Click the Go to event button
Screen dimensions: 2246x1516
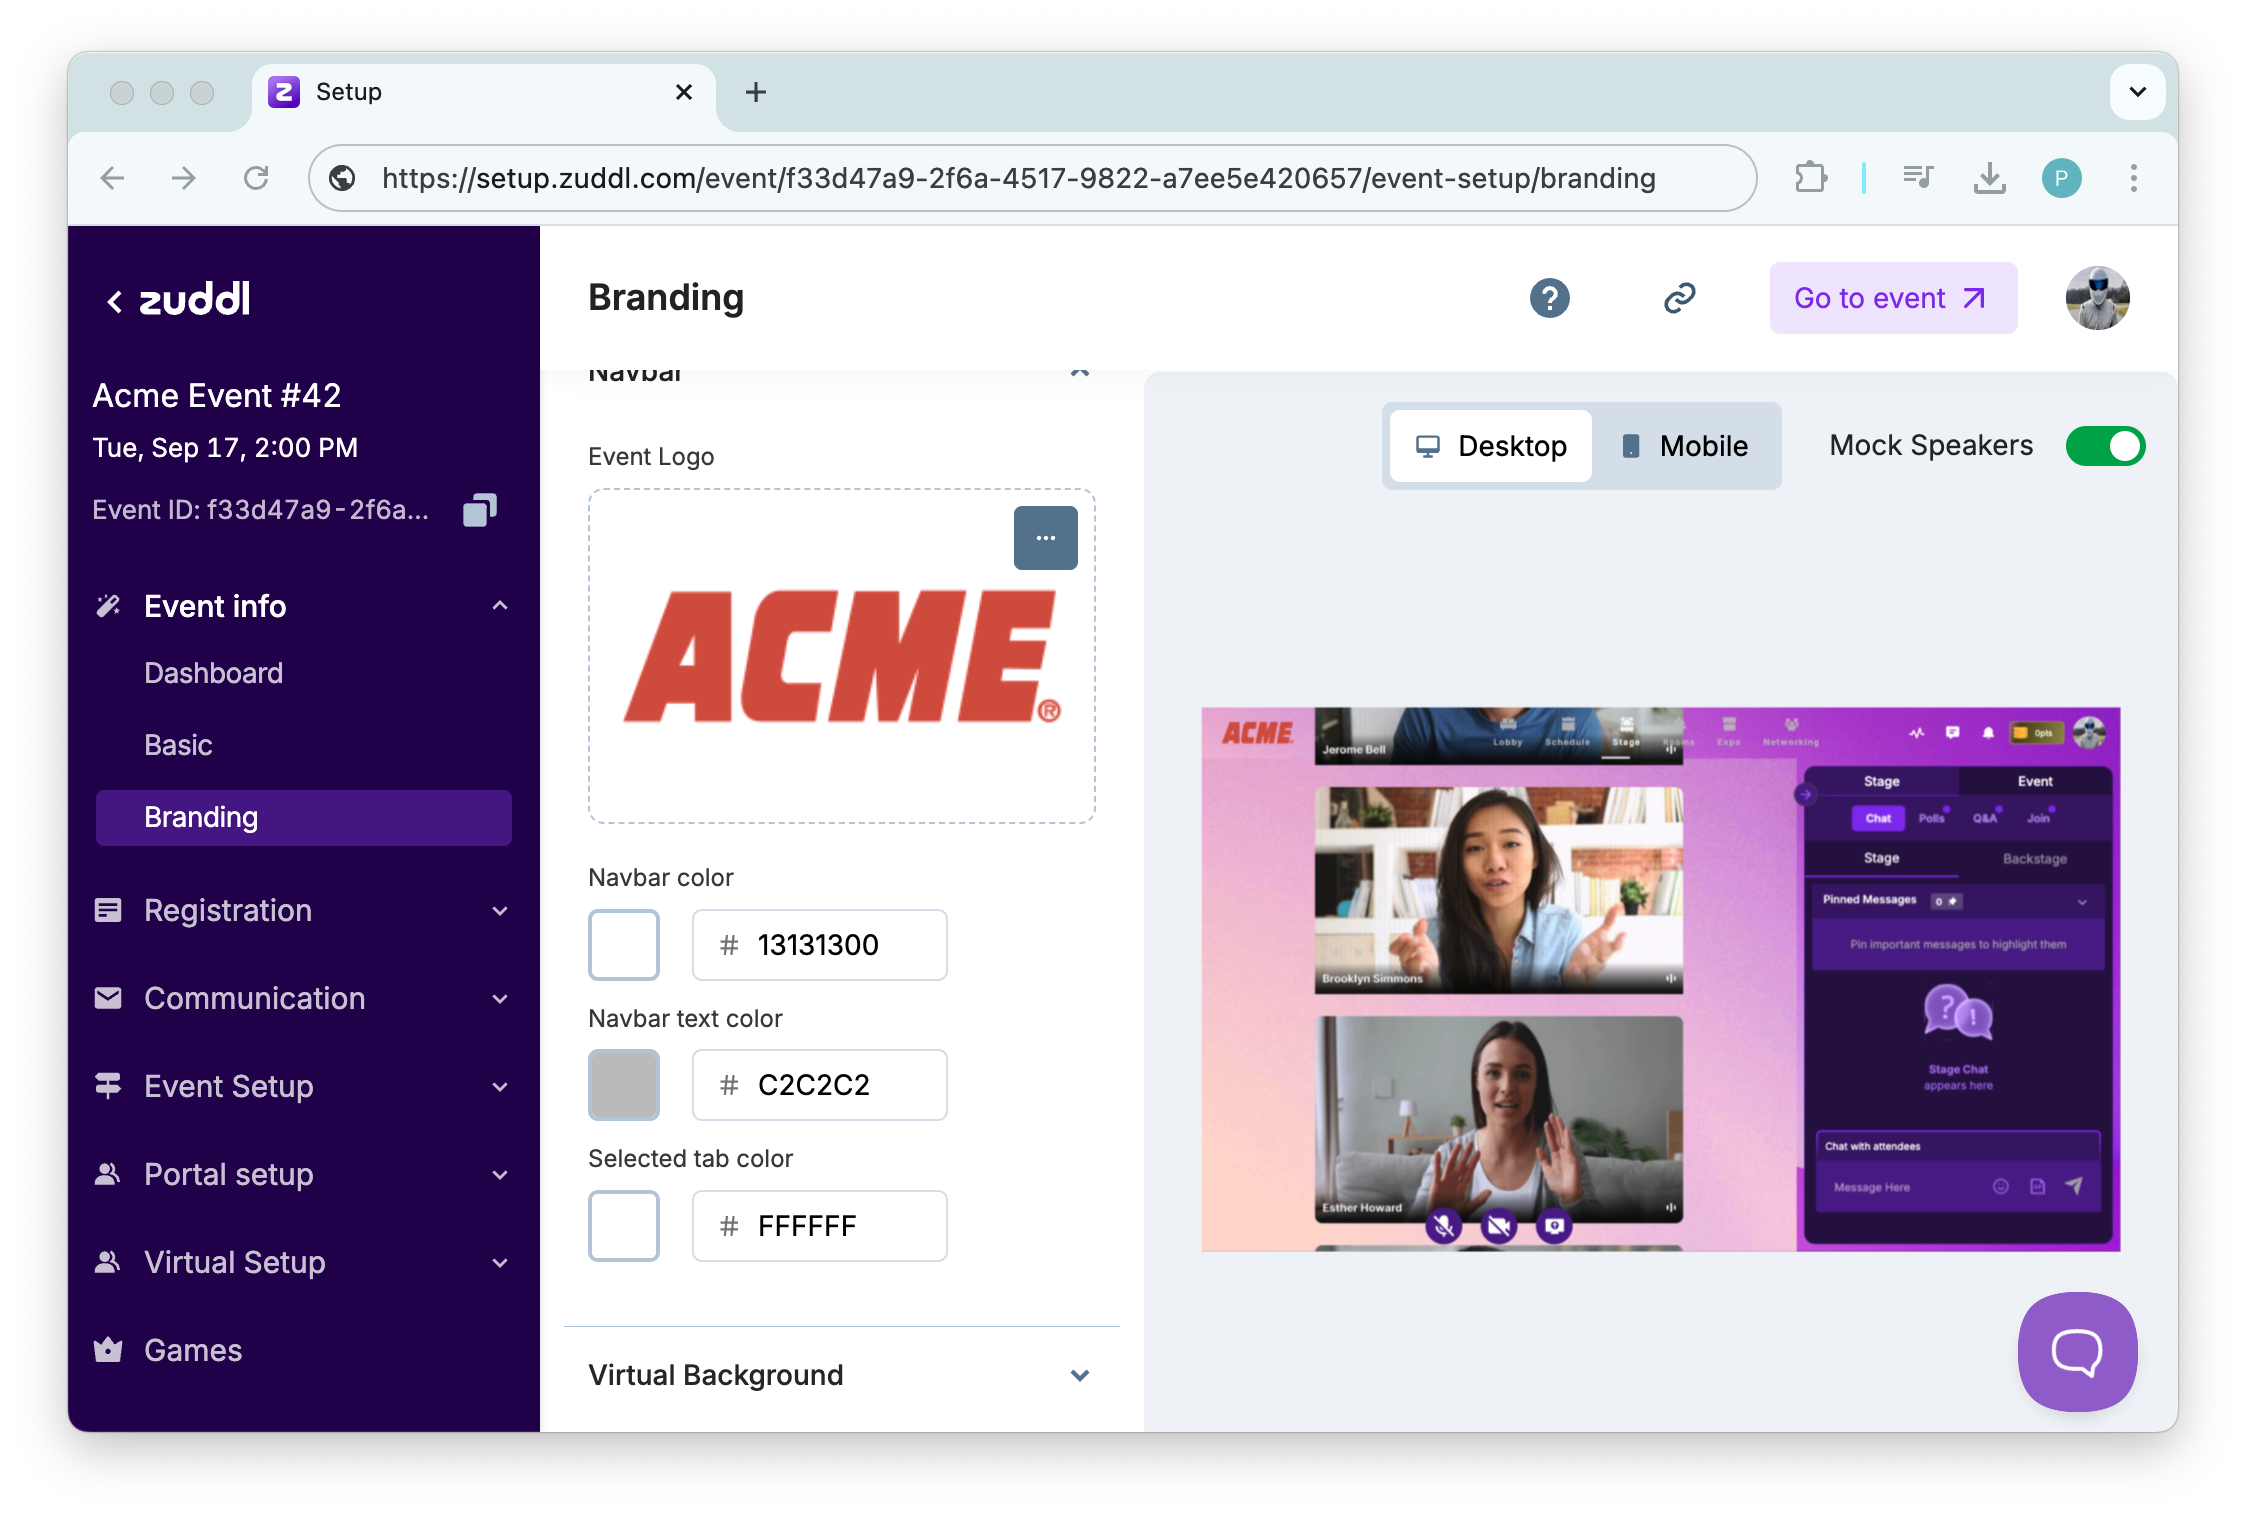(x=1892, y=298)
